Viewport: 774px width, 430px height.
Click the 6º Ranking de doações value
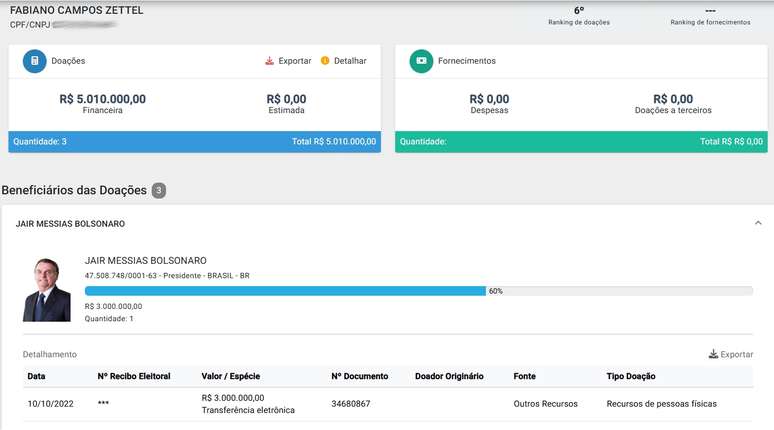tap(579, 10)
